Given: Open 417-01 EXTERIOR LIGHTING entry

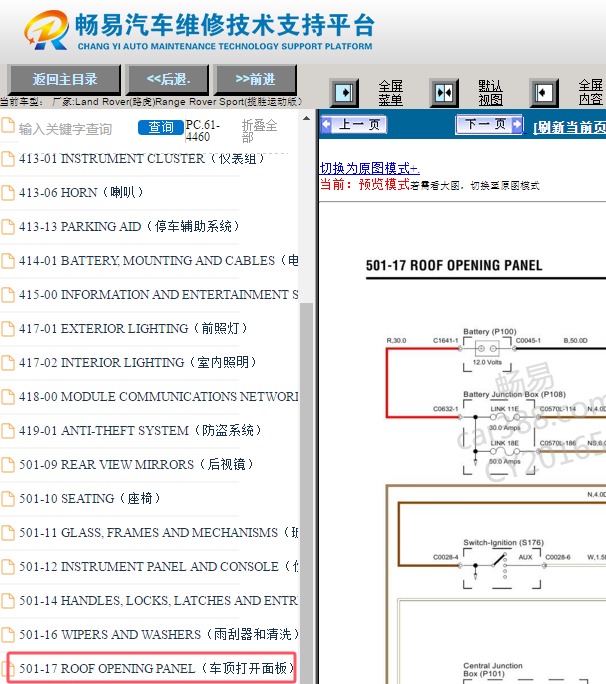Looking at the screenshot, I should pos(133,328).
